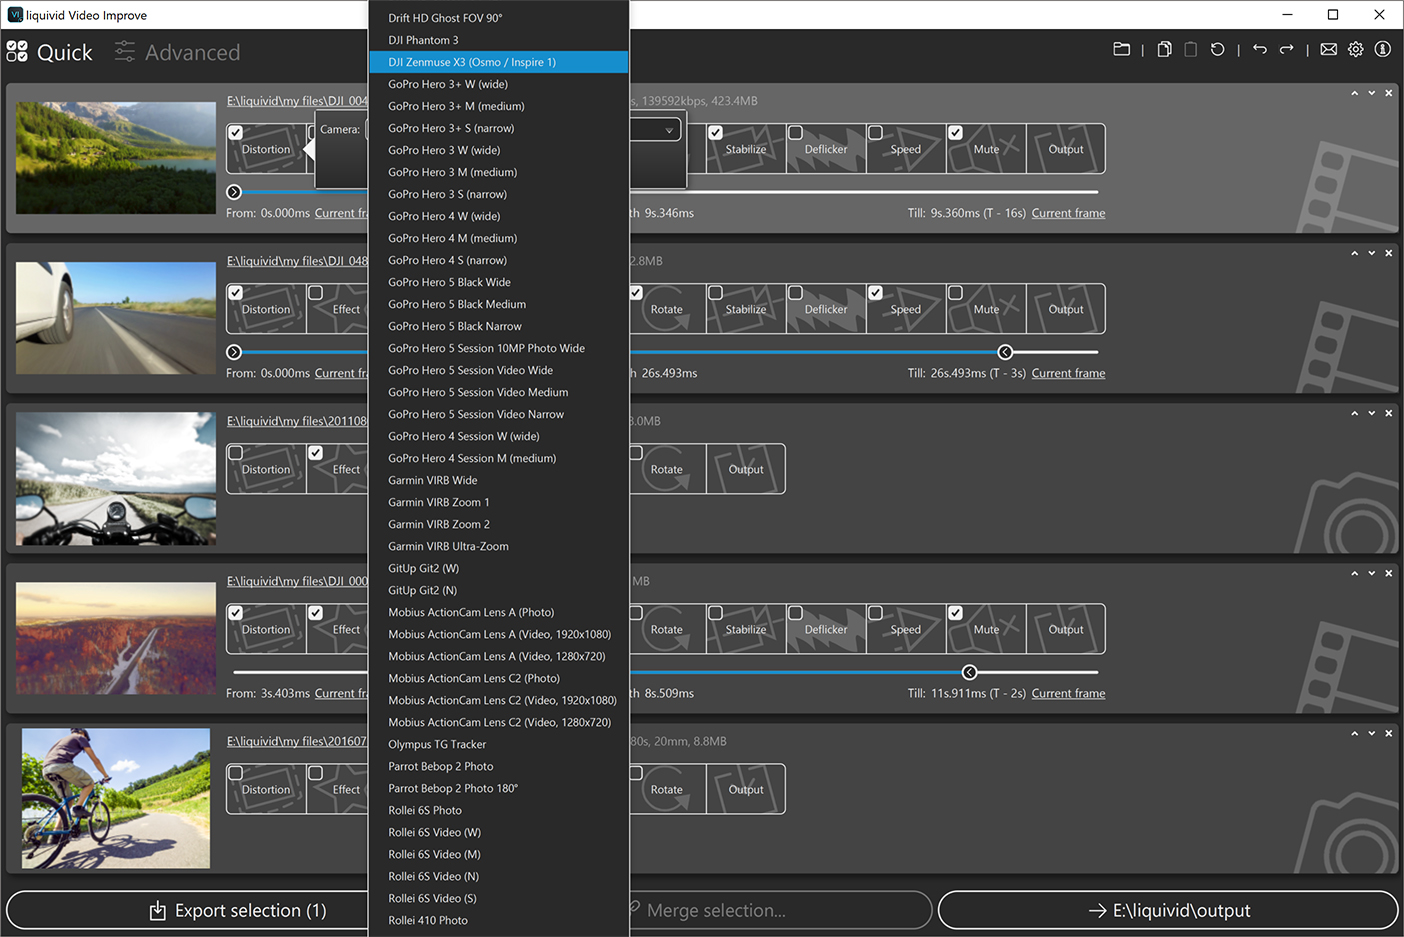Select GoPro Hero 5 Black Wide profile

(x=450, y=282)
